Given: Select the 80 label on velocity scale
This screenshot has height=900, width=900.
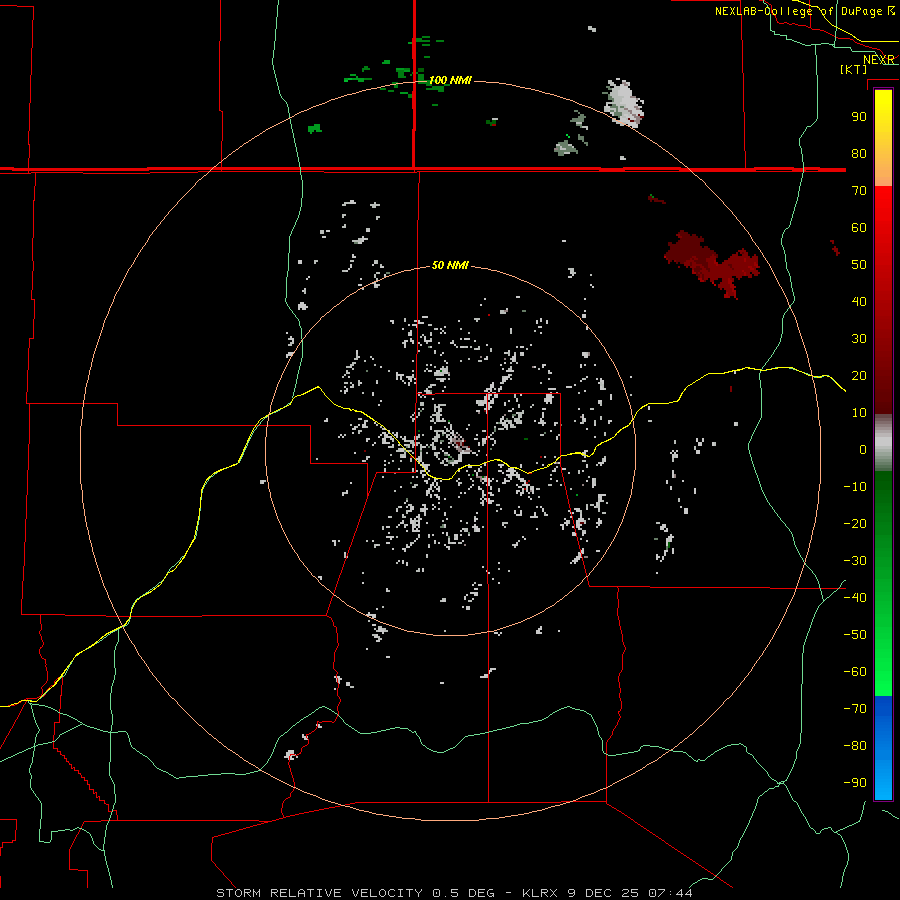Looking at the screenshot, I should pyautogui.click(x=859, y=153).
